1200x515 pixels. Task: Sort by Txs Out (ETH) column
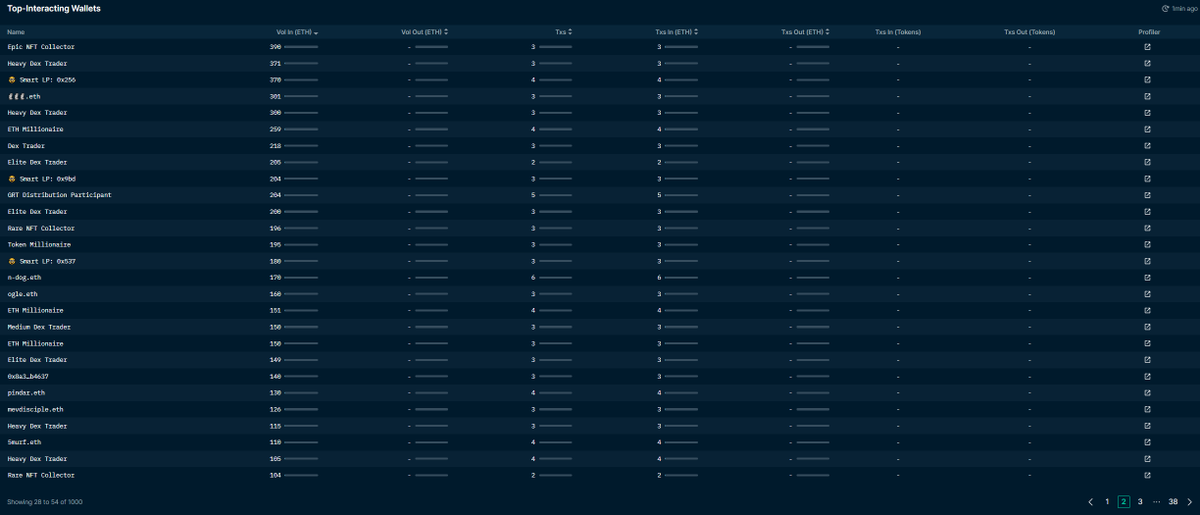(806, 32)
